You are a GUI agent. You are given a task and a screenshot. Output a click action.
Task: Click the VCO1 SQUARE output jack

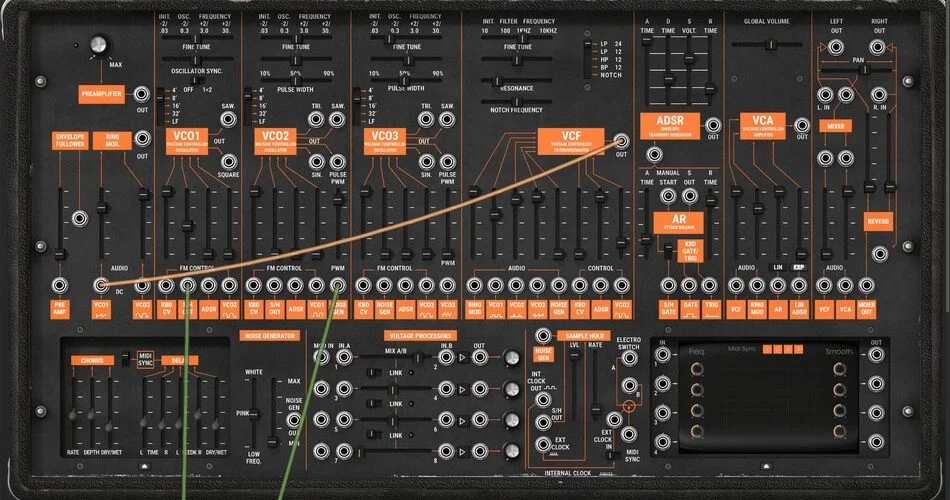point(228,161)
